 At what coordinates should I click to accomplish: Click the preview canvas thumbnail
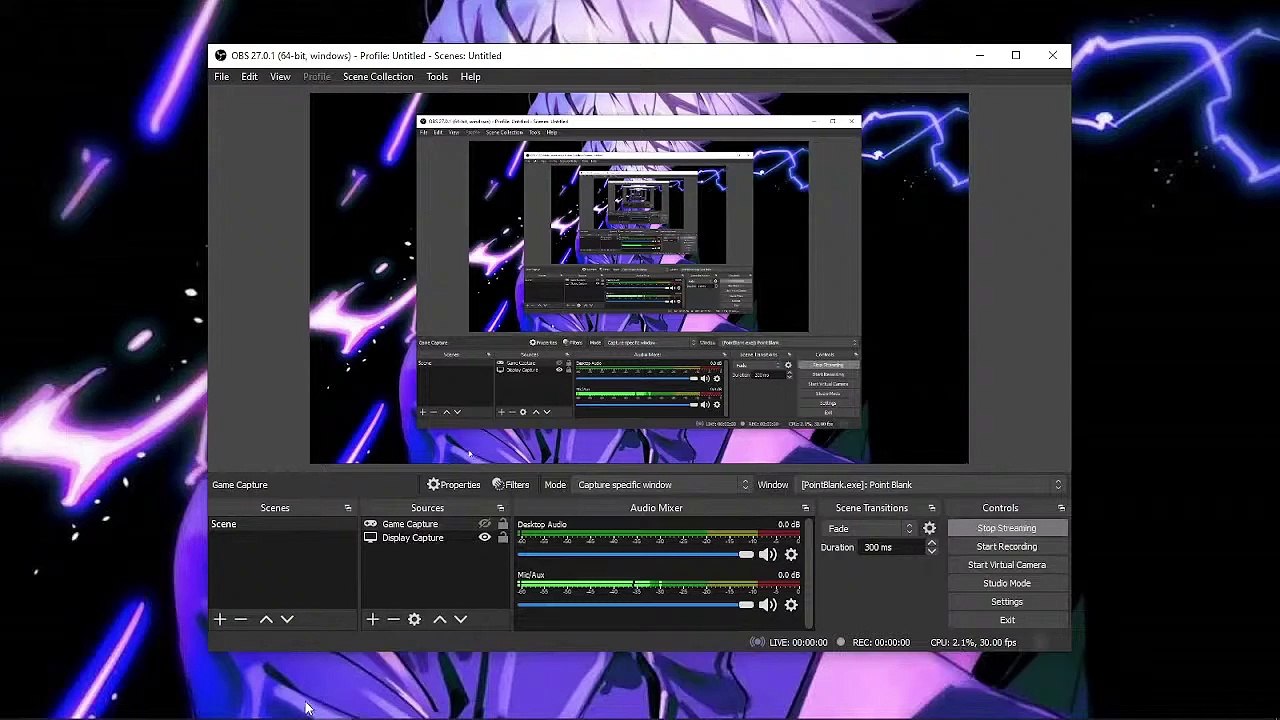point(639,279)
